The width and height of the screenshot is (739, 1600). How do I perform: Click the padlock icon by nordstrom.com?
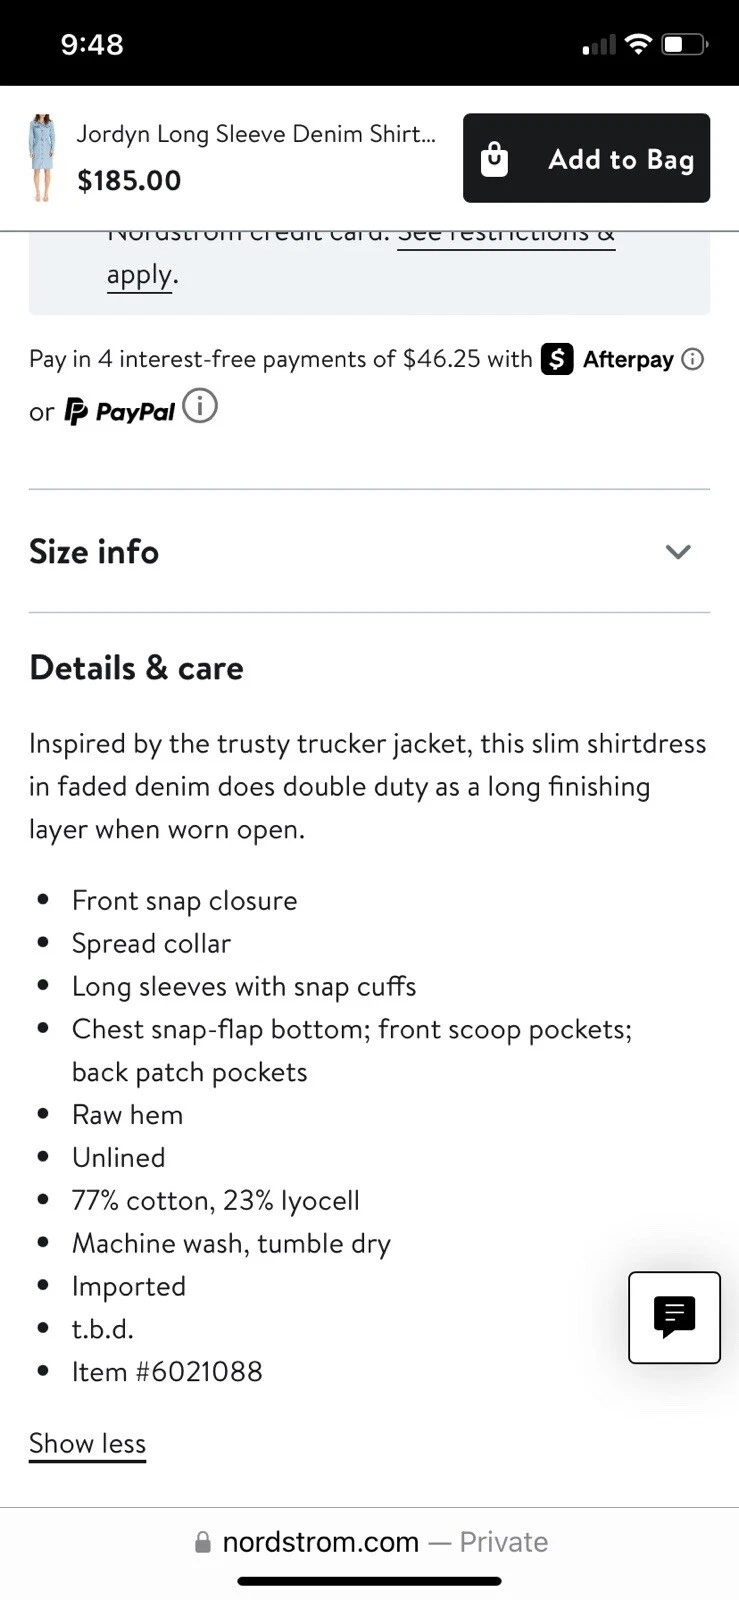pyautogui.click(x=203, y=1543)
